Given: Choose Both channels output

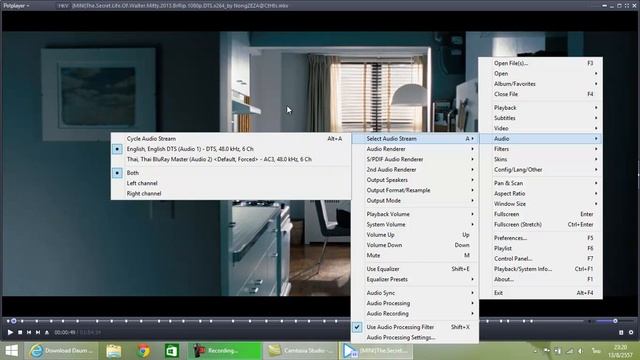Looking at the screenshot, I should tap(231, 173).
